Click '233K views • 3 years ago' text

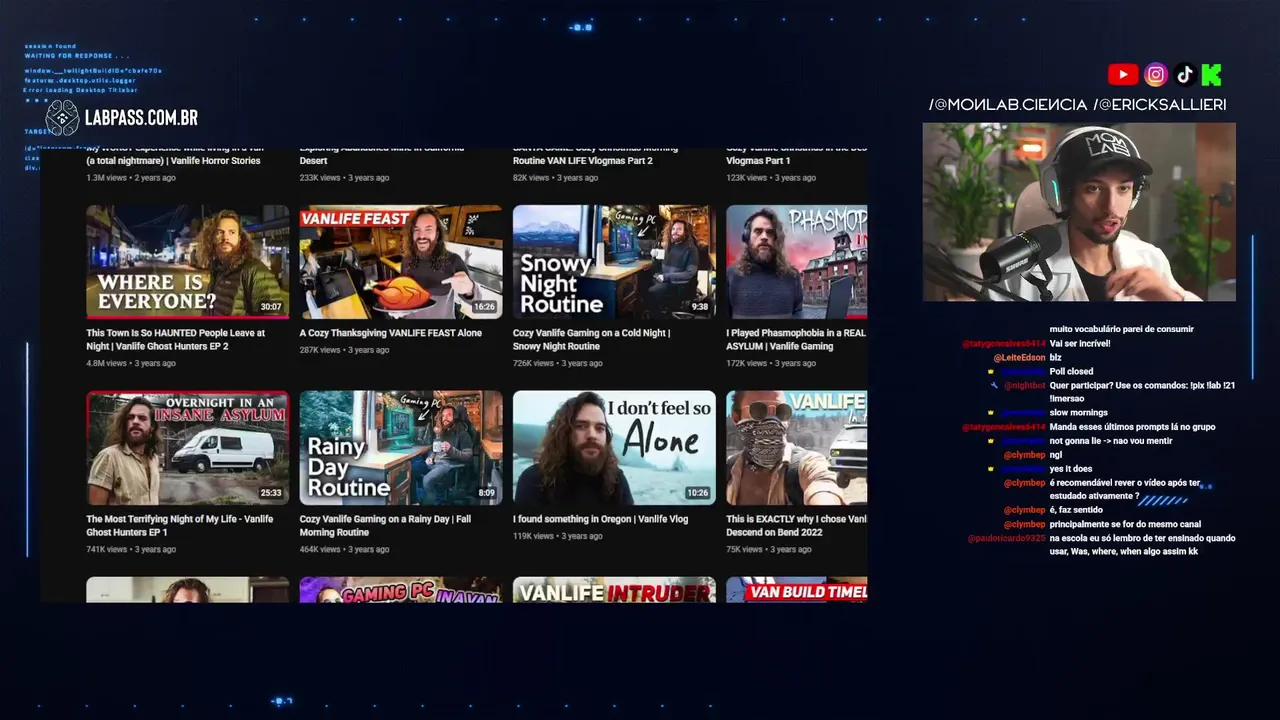coord(344,178)
